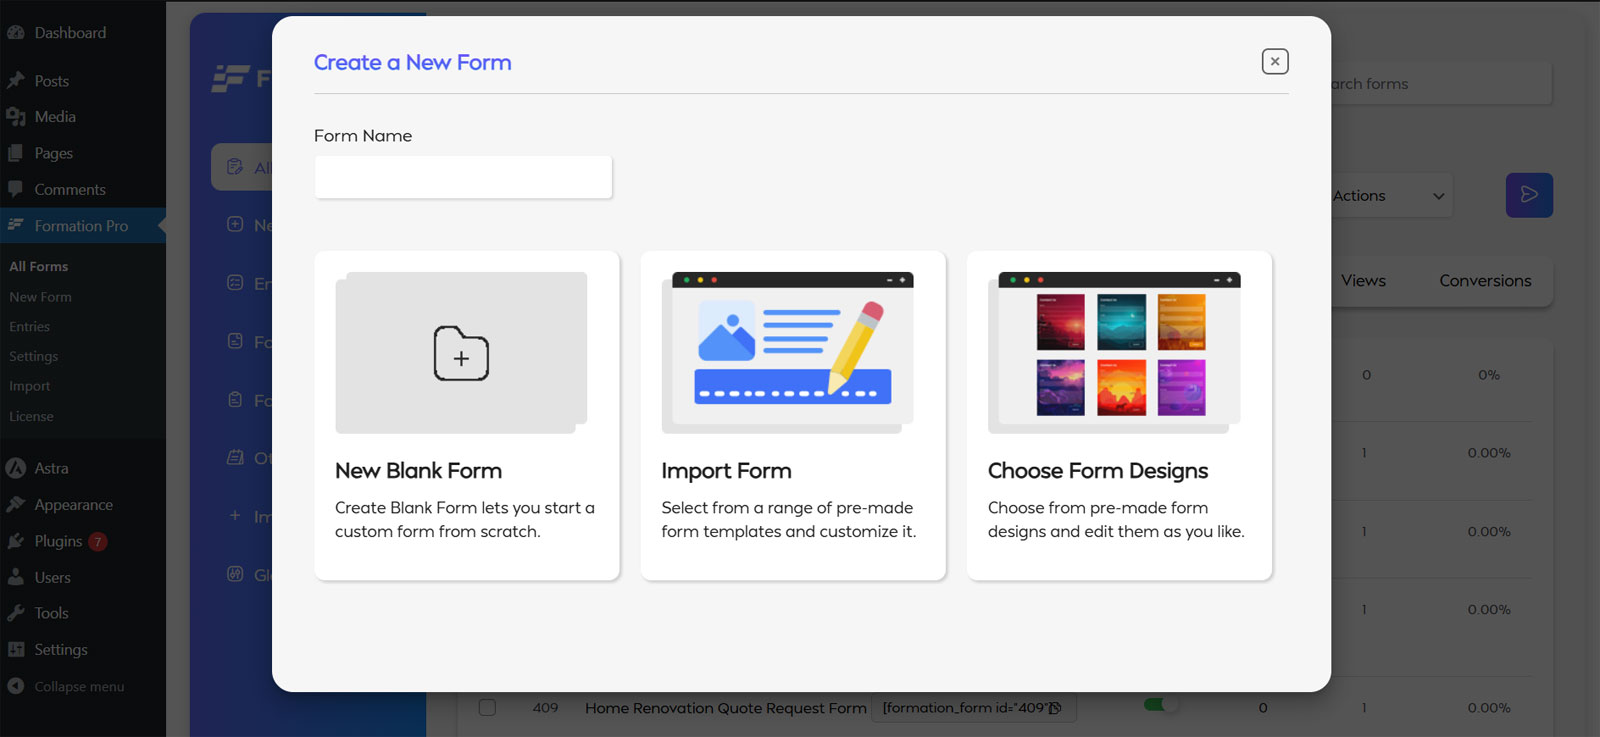The image size is (1600, 737).
Task: Sort by Views column header
Action: click(1363, 281)
